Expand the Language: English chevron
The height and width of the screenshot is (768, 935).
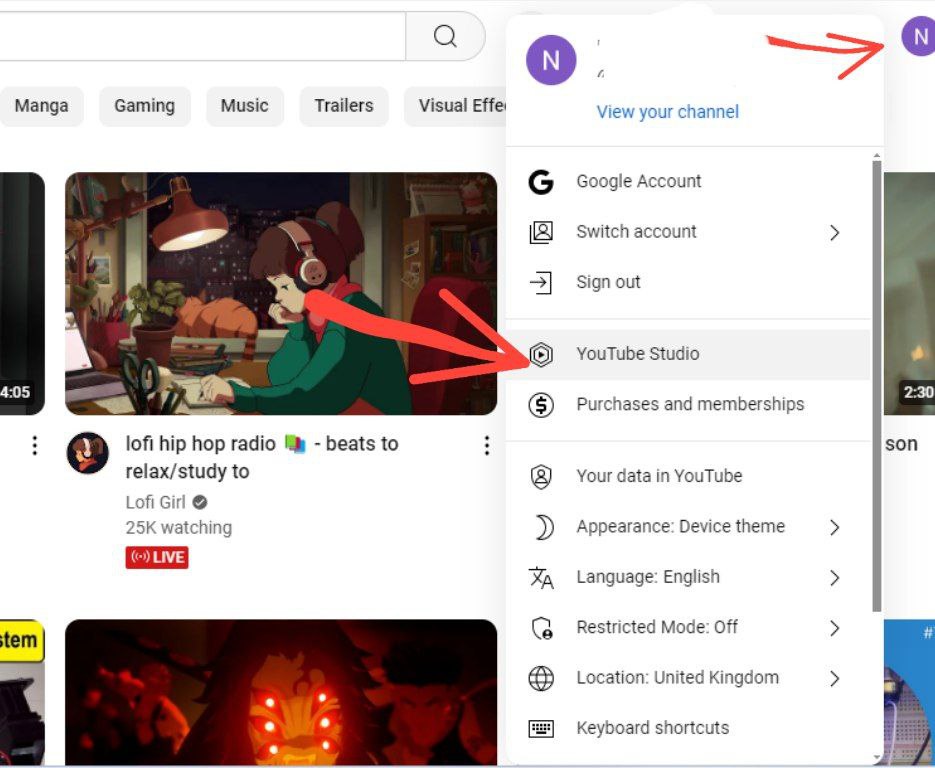(834, 578)
